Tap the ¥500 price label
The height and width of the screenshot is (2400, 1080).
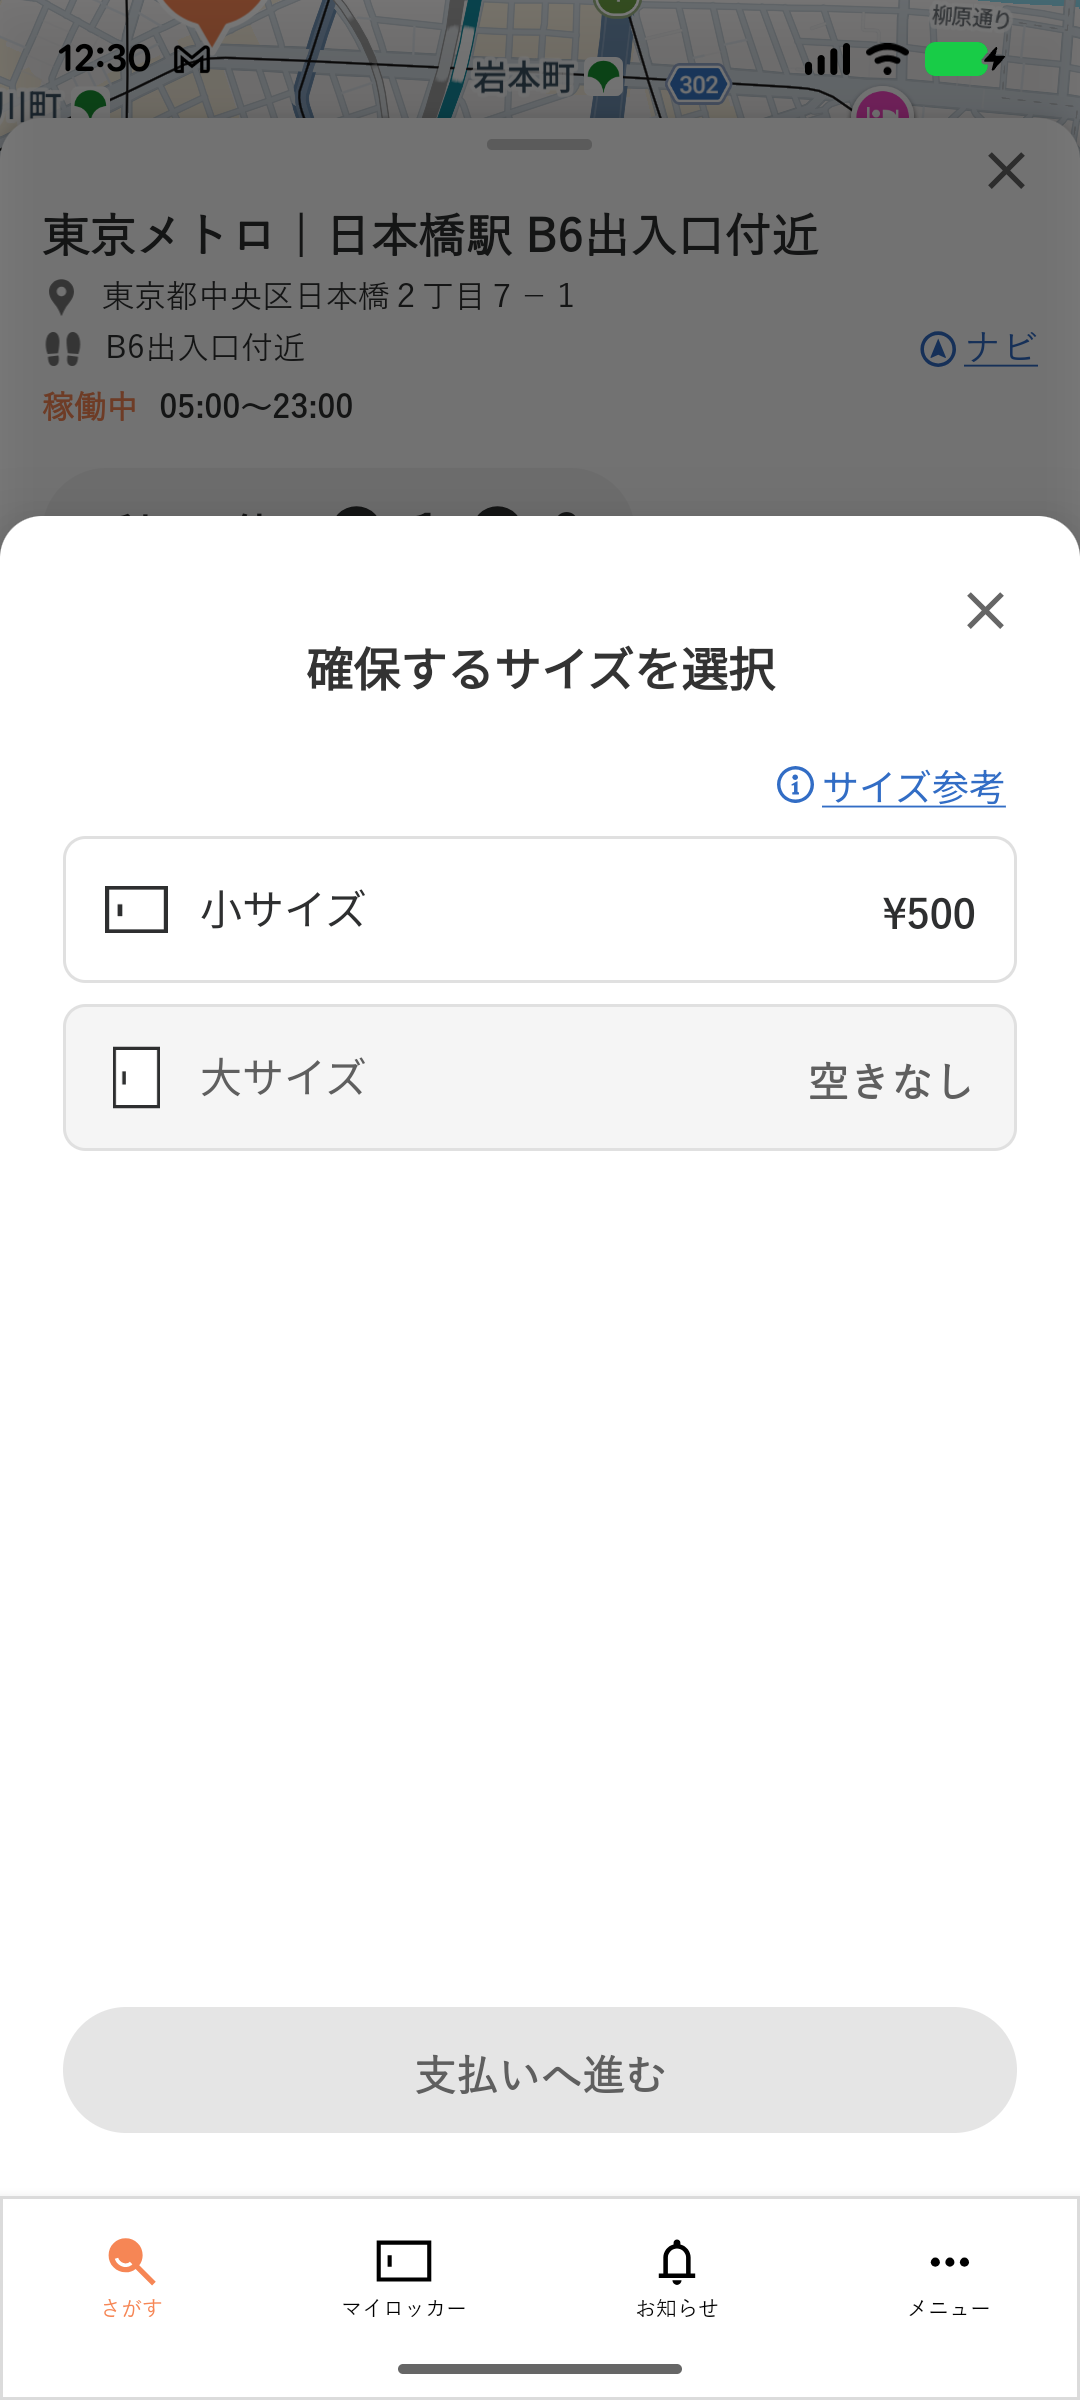928,914
